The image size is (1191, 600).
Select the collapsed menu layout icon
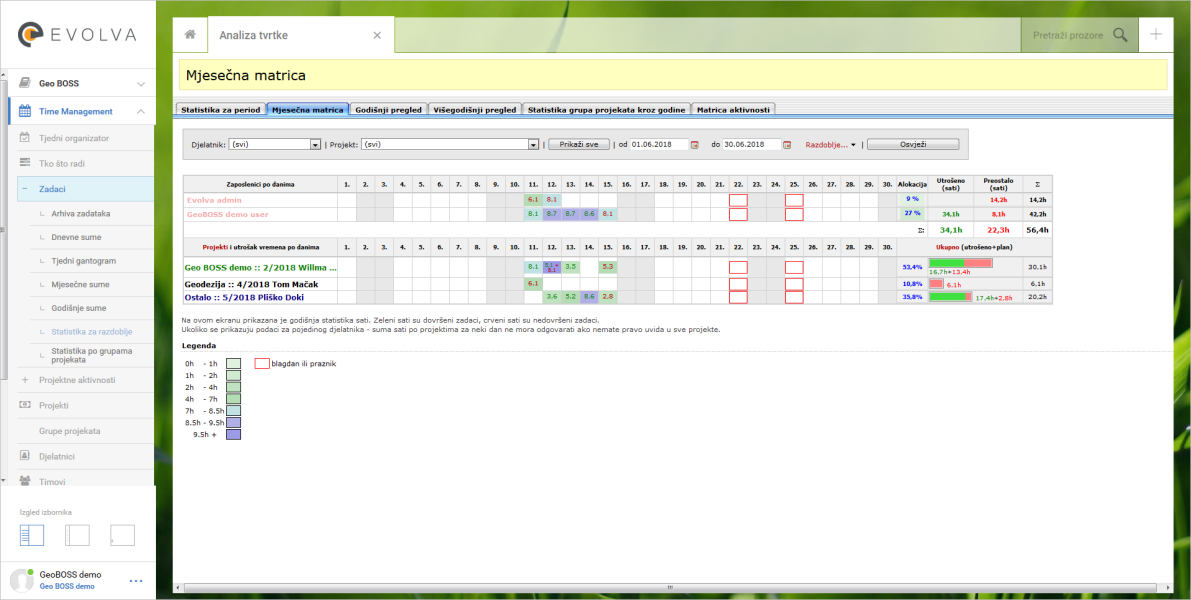click(122, 535)
